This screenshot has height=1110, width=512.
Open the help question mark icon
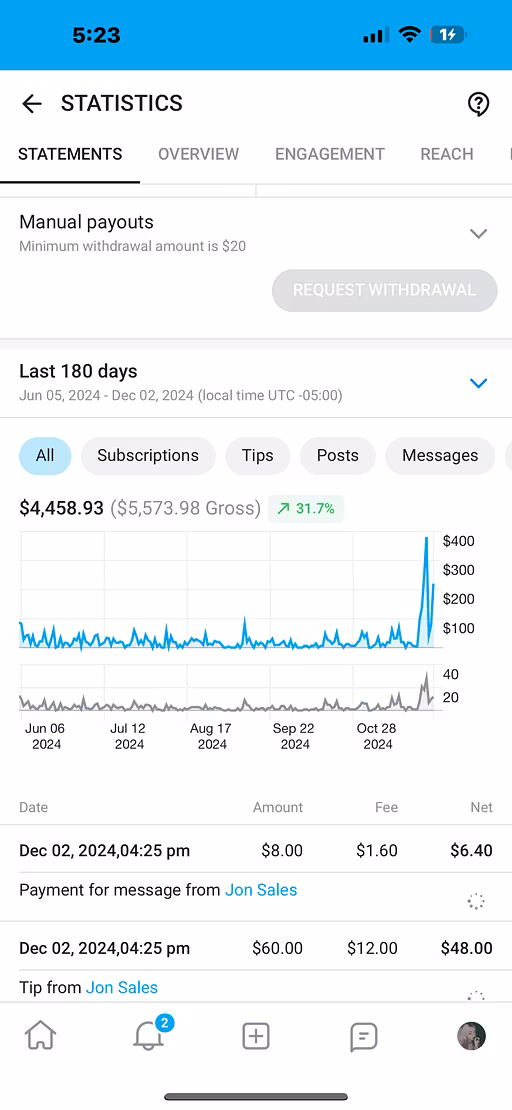[479, 104]
